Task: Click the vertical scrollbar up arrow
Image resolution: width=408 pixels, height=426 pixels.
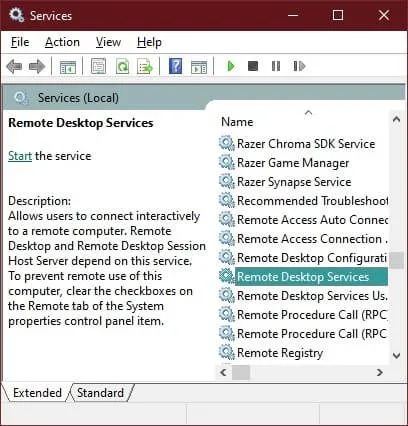Action: tap(396, 119)
